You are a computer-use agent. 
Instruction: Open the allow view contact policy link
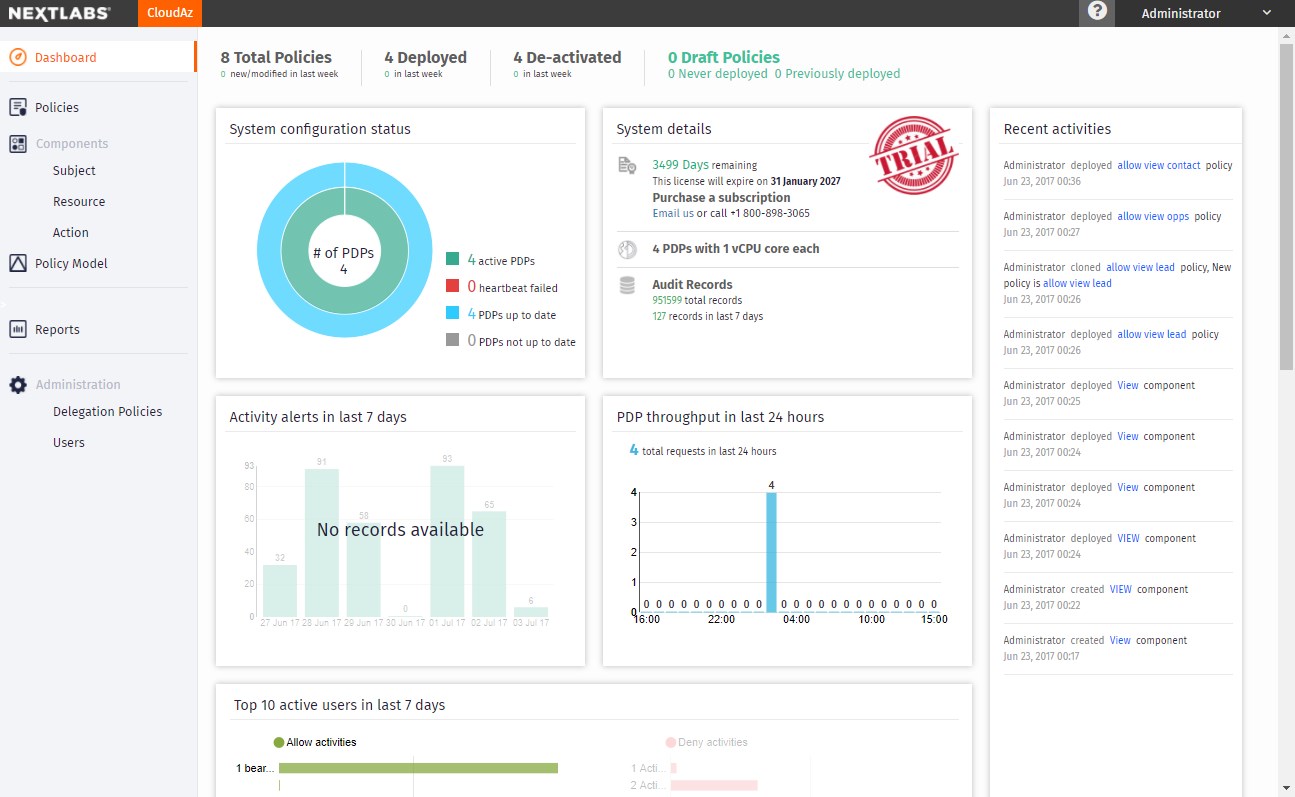point(1159,165)
